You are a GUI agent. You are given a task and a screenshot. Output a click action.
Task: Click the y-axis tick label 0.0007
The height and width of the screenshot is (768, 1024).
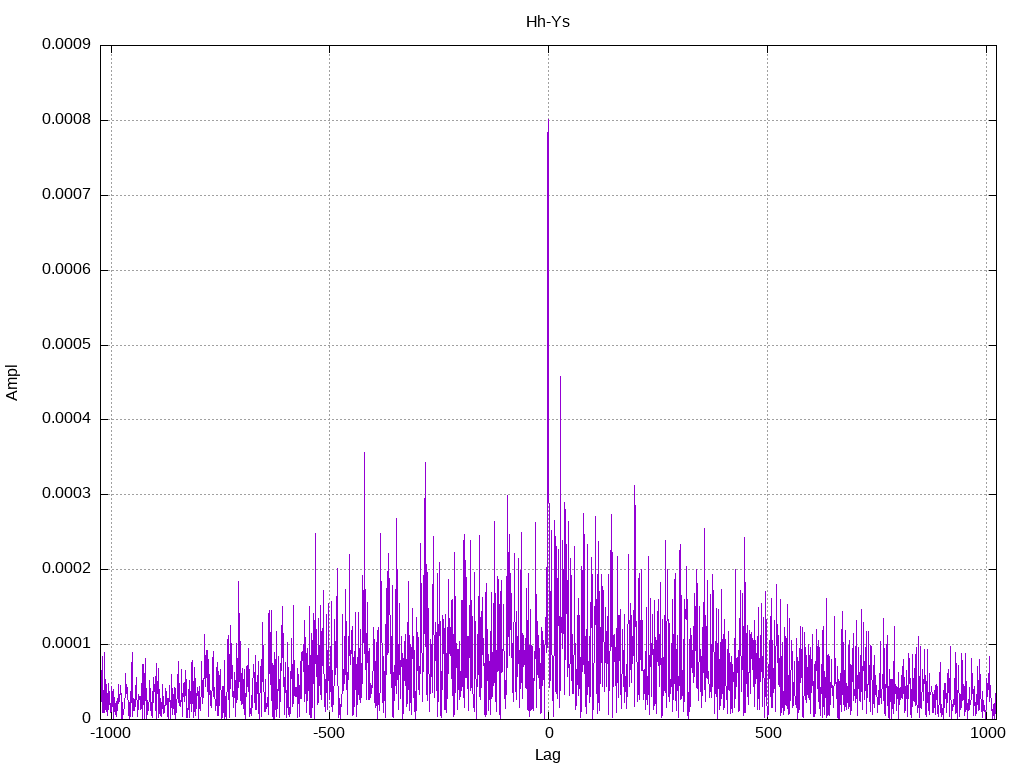67,195
